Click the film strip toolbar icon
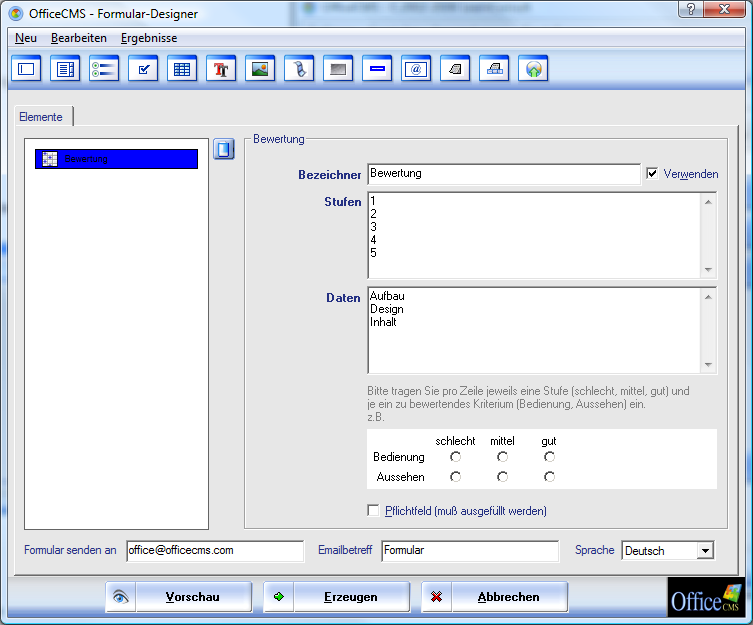 coord(299,69)
